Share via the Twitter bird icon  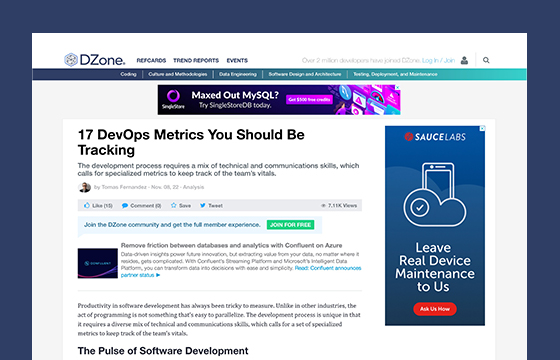click(x=202, y=205)
